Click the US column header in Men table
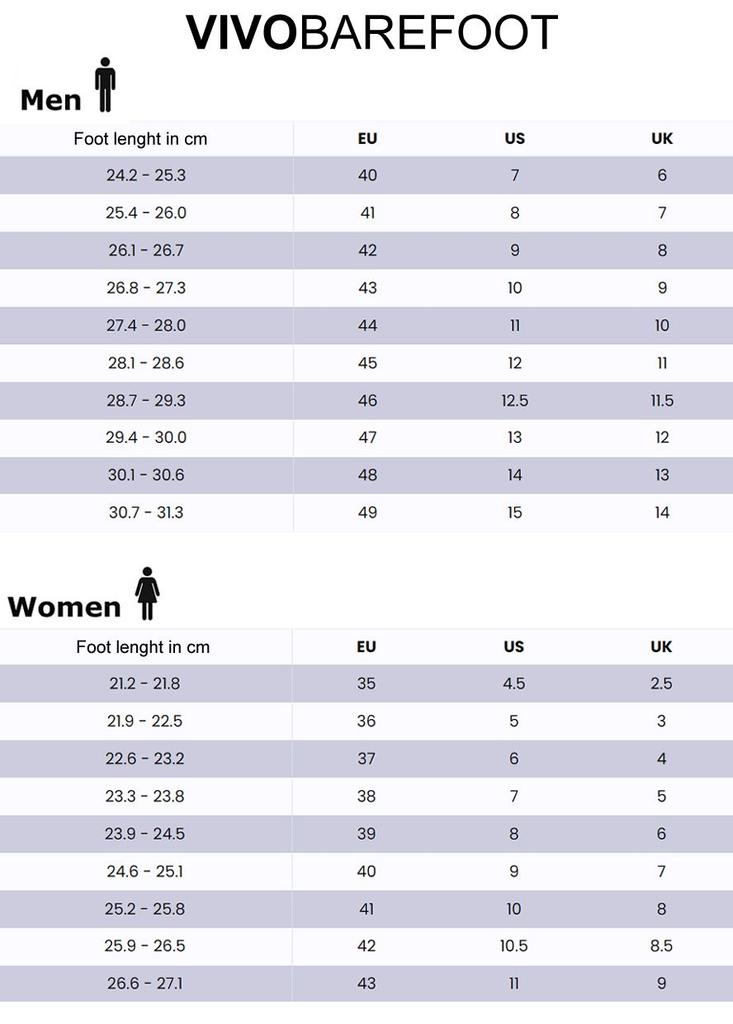The width and height of the screenshot is (733, 1024). coord(514,139)
